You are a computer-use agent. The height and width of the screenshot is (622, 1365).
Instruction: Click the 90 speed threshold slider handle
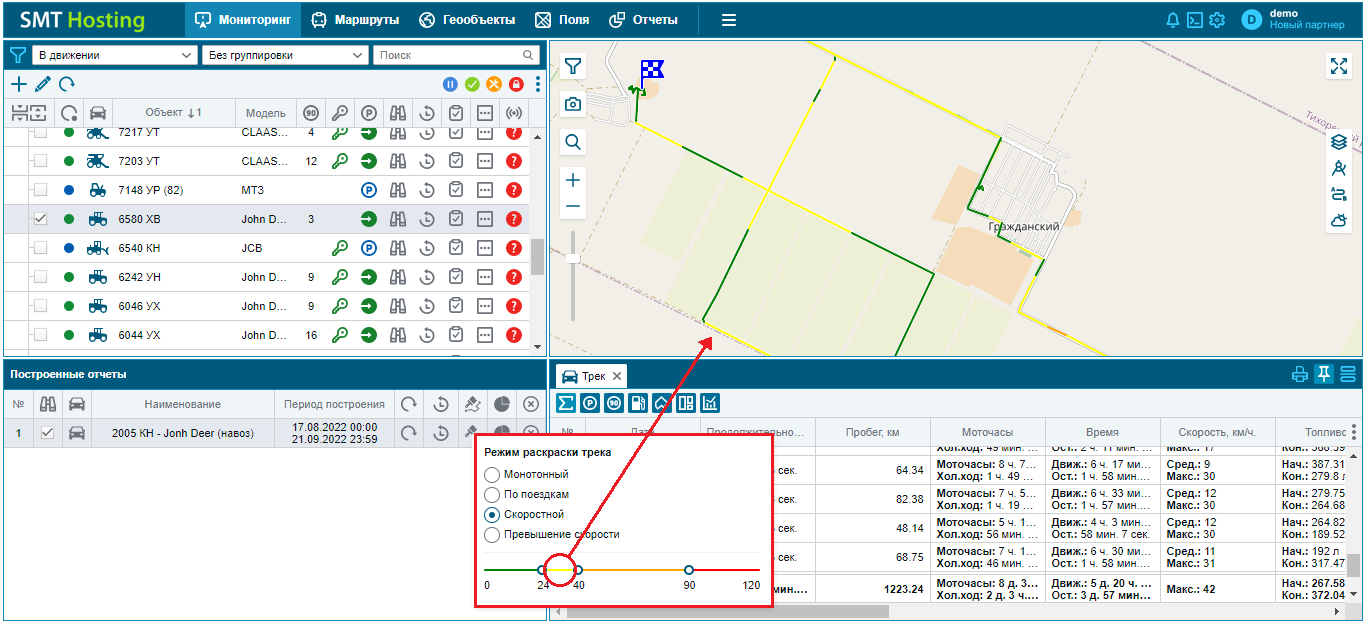(x=689, y=570)
